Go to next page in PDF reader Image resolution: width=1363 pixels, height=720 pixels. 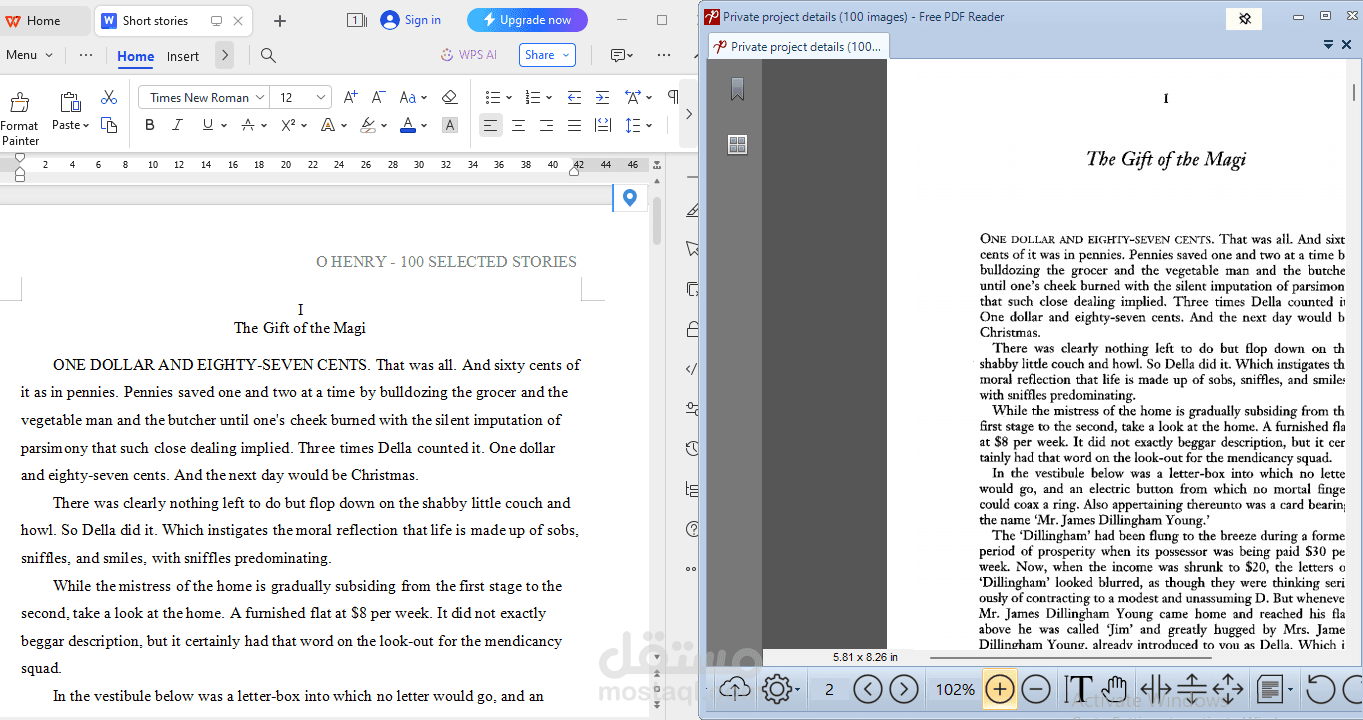[904, 689]
